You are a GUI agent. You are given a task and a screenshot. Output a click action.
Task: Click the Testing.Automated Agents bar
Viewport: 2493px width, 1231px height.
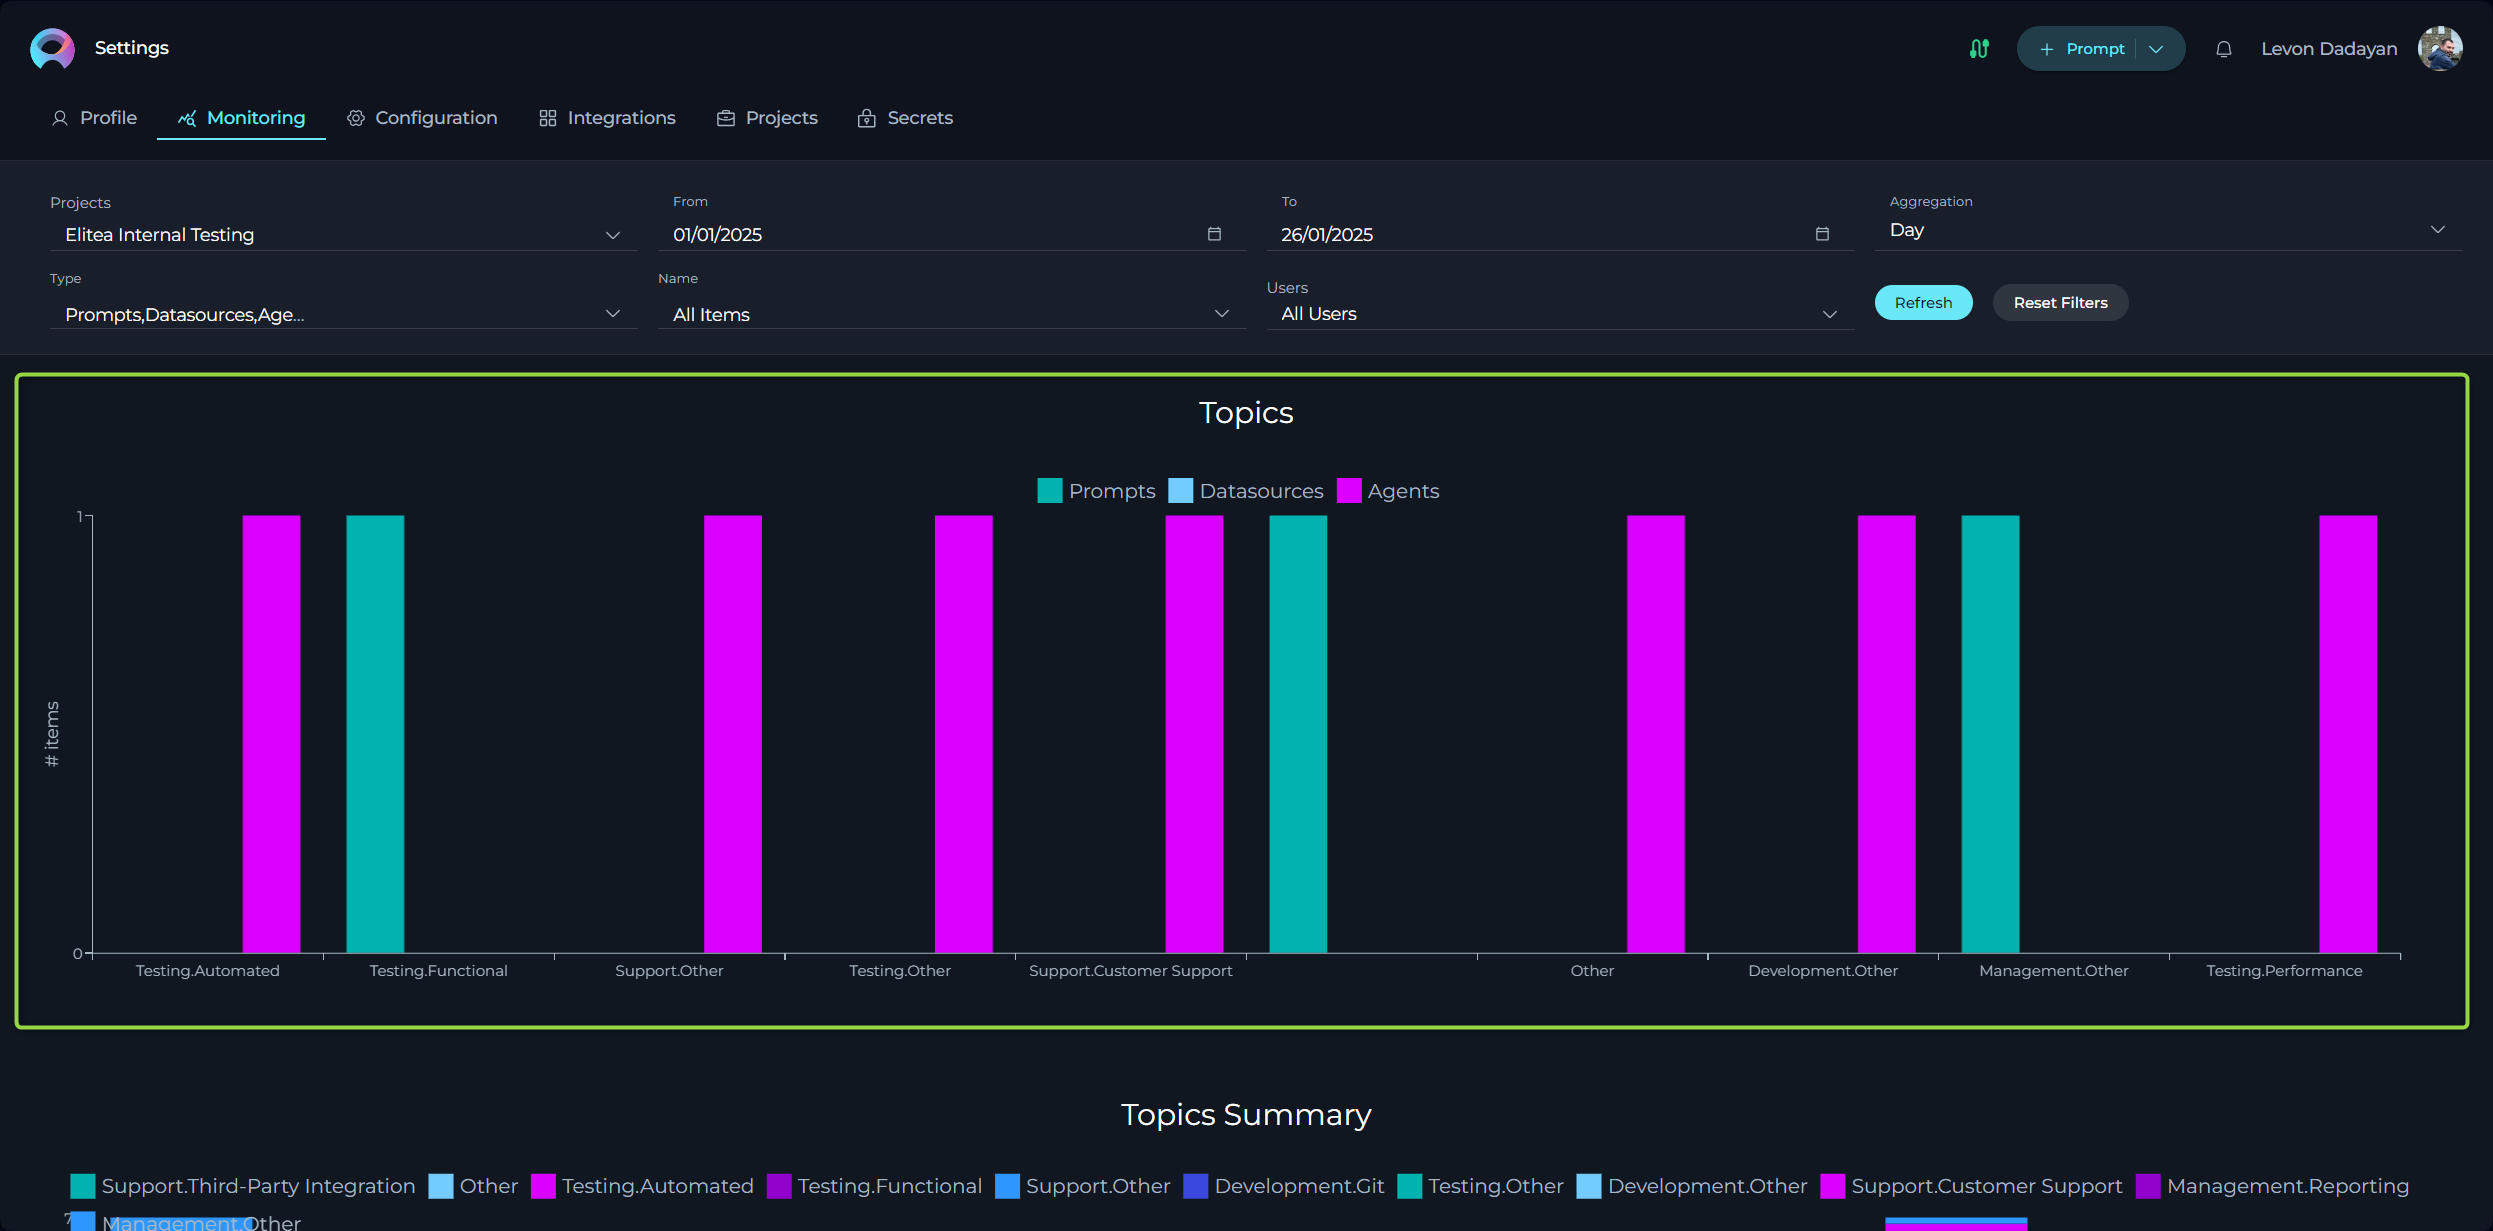pyautogui.click(x=271, y=734)
